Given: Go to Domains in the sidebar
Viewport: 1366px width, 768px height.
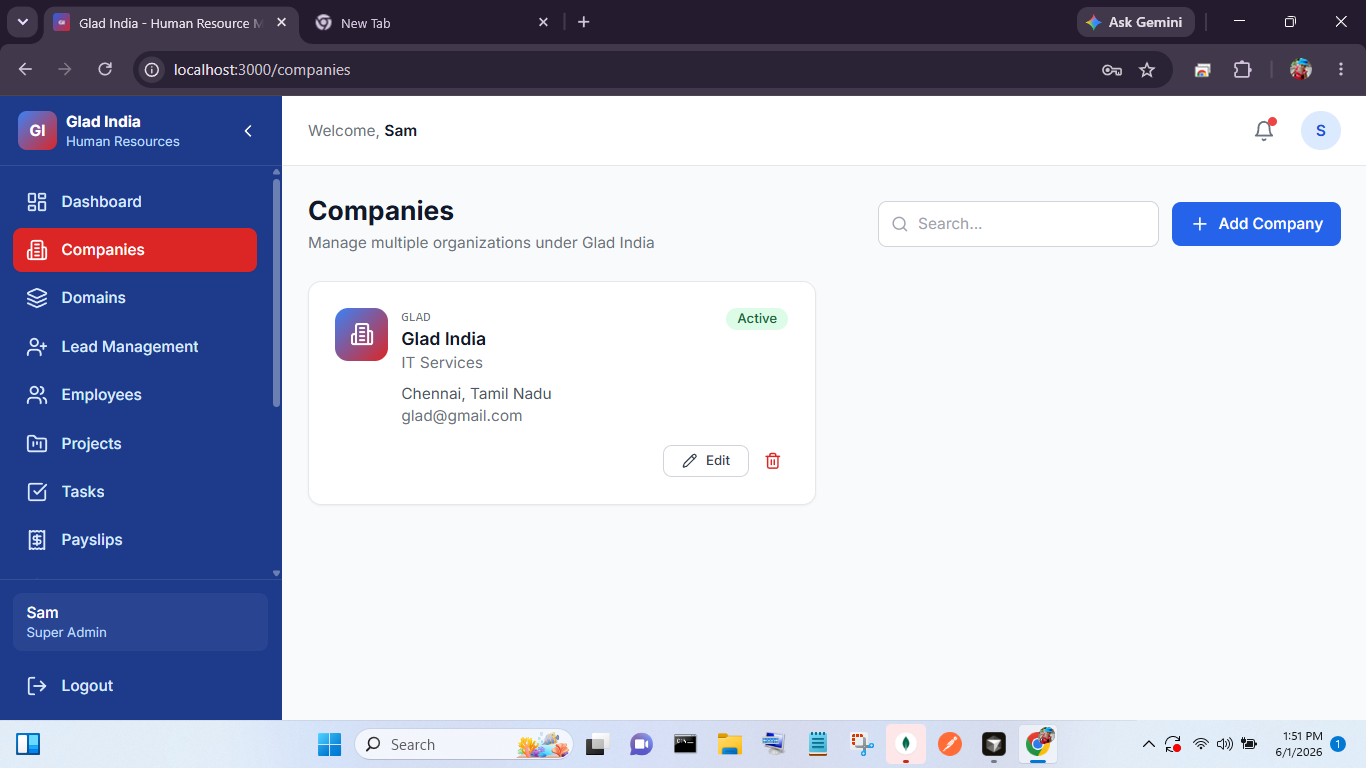Looking at the screenshot, I should [135, 298].
